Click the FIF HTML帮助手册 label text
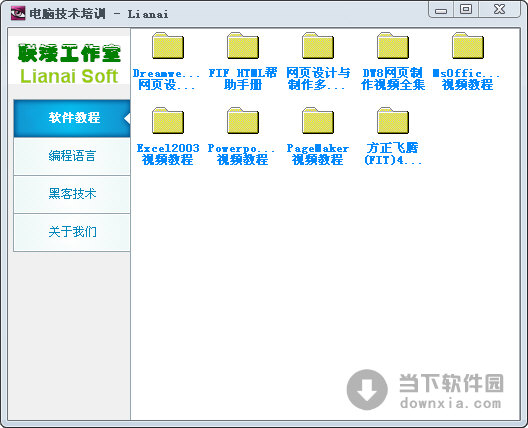Viewport: 528px width, 428px height. tap(243, 79)
